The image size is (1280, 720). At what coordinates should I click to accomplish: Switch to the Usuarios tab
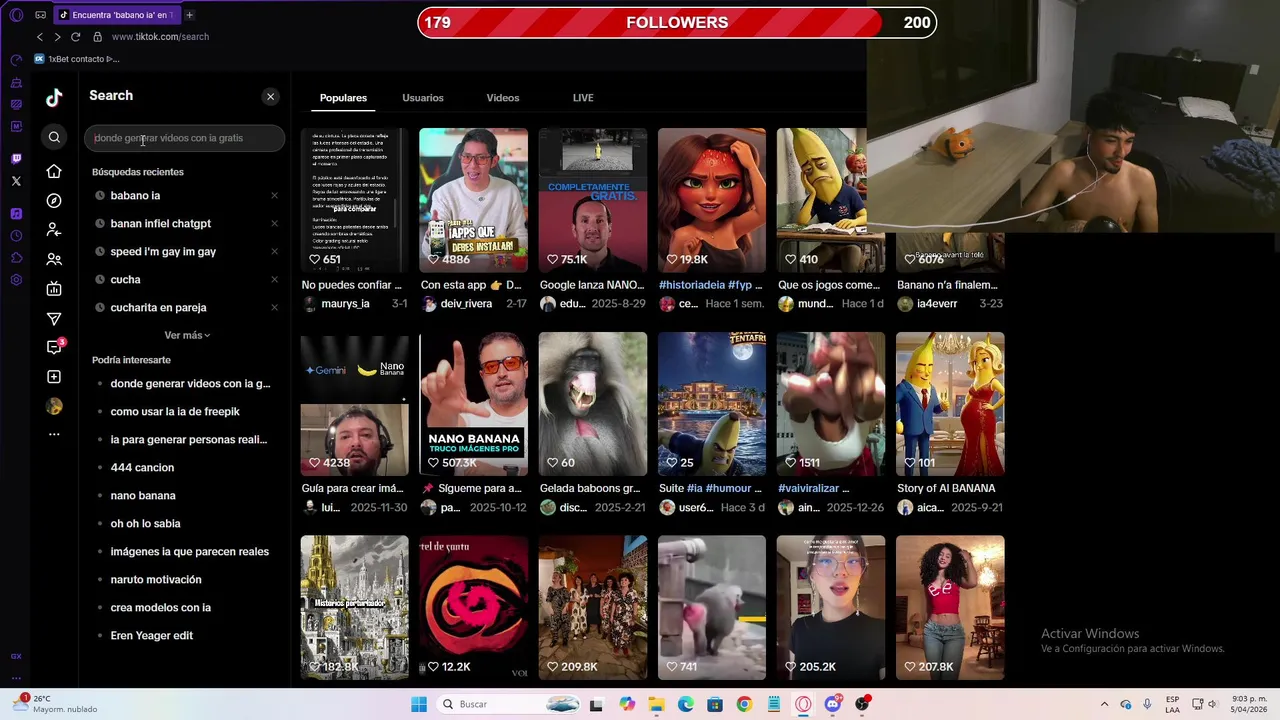[423, 98]
